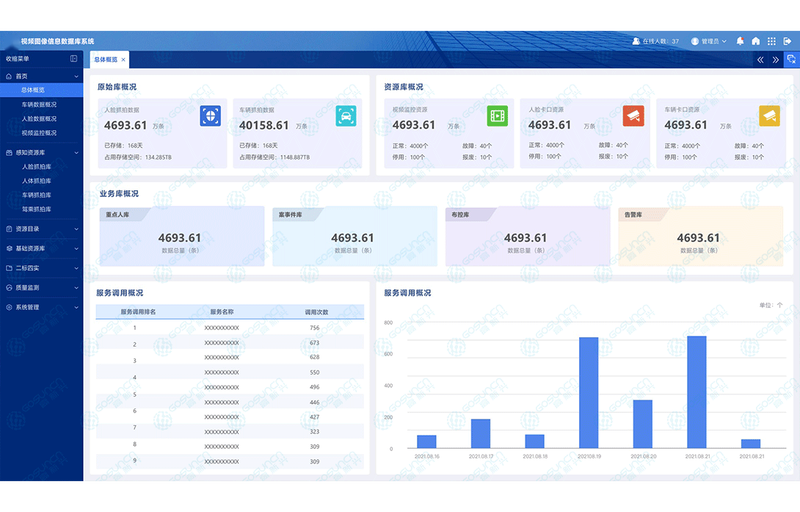This screenshot has width=800, height=512.
Task: Click the orange camera icon in 人脸卡口资源 card
Action: click(634, 116)
